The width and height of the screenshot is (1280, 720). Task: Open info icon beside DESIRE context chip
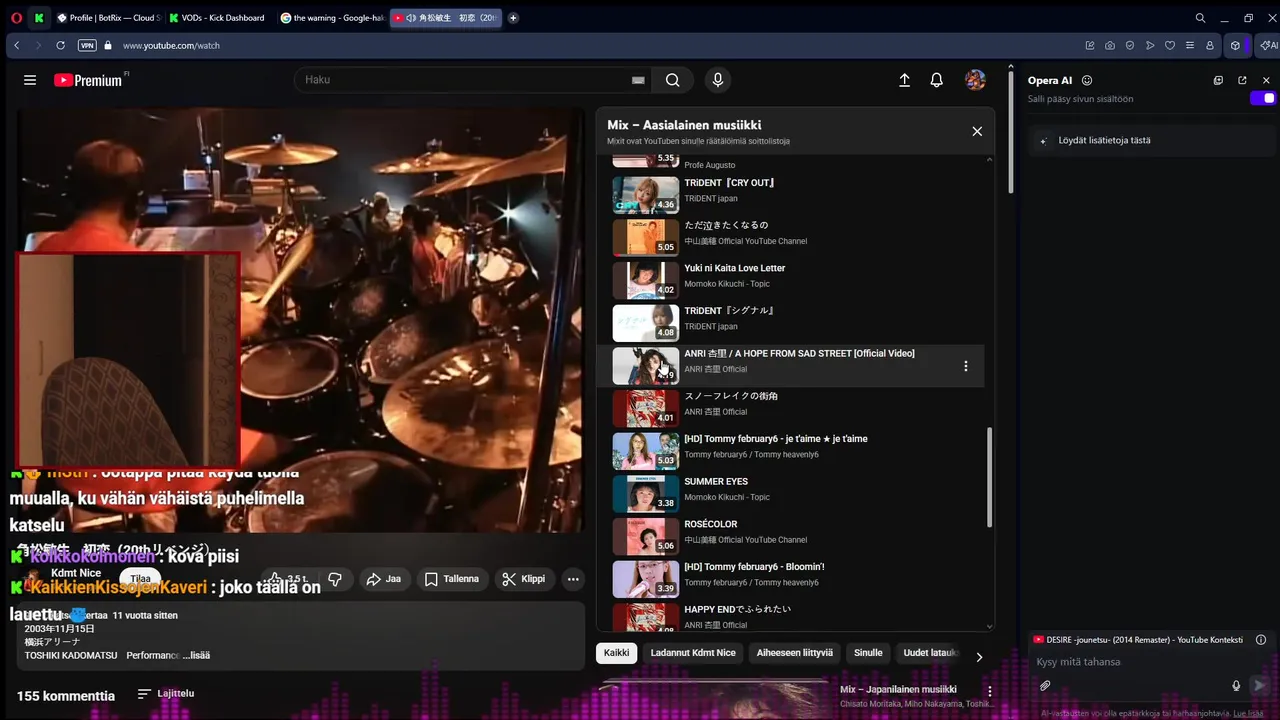(x=1260, y=639)
